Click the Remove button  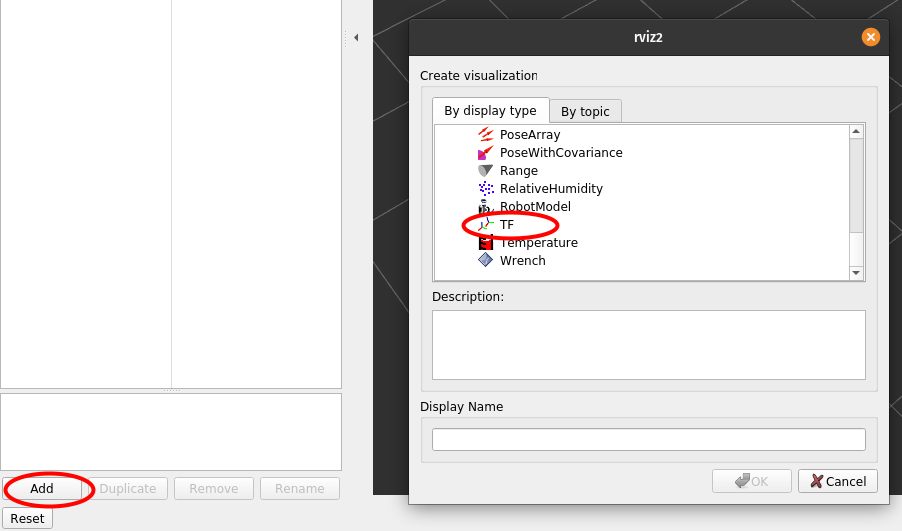[x=213, y=488]
